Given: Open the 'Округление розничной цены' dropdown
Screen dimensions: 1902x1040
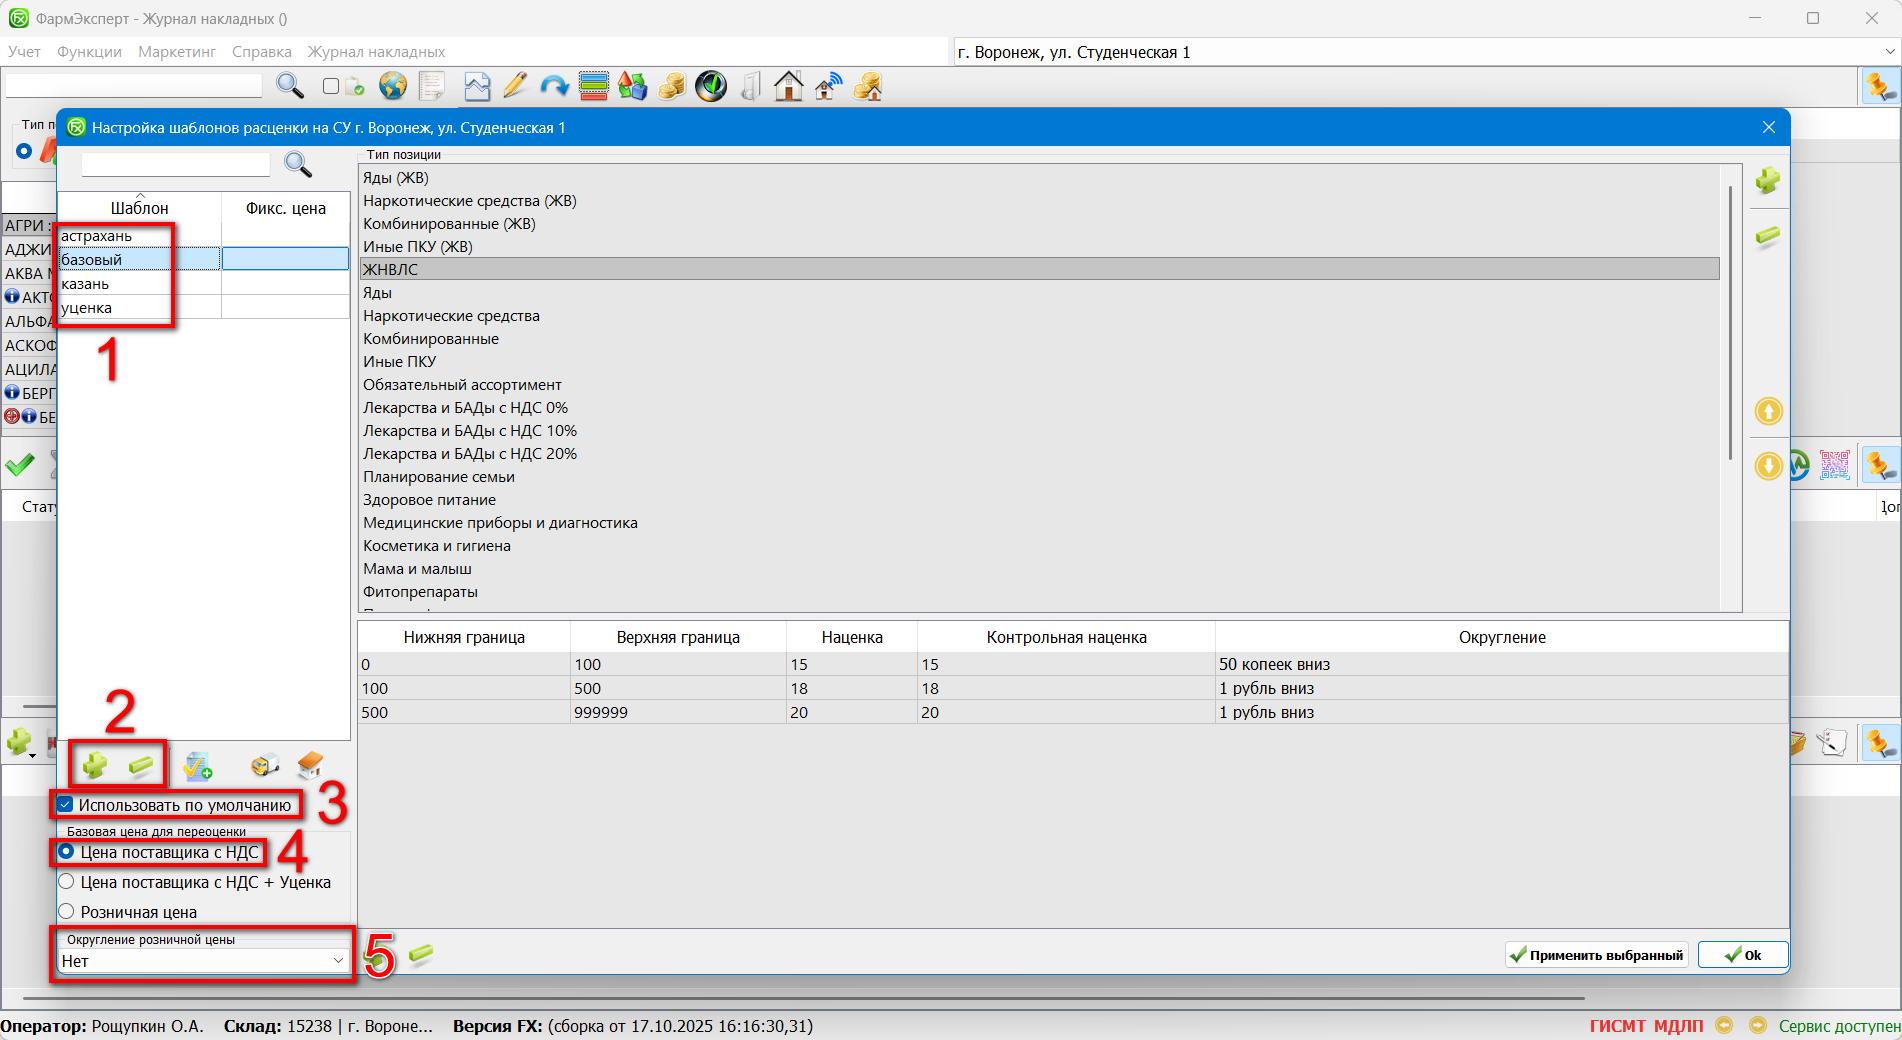Looking at the screenshot, I should click(x=338, y=961).
